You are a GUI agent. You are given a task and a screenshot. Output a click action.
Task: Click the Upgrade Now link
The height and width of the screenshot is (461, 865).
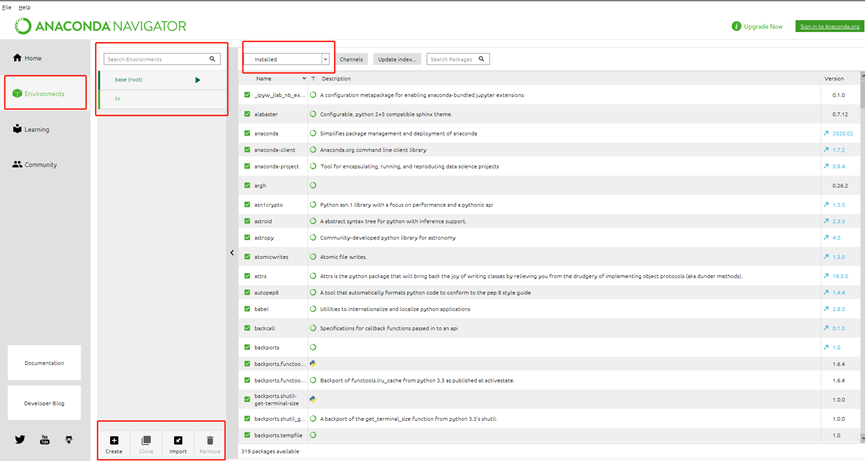pyautogui.click(x=763, y=26)
